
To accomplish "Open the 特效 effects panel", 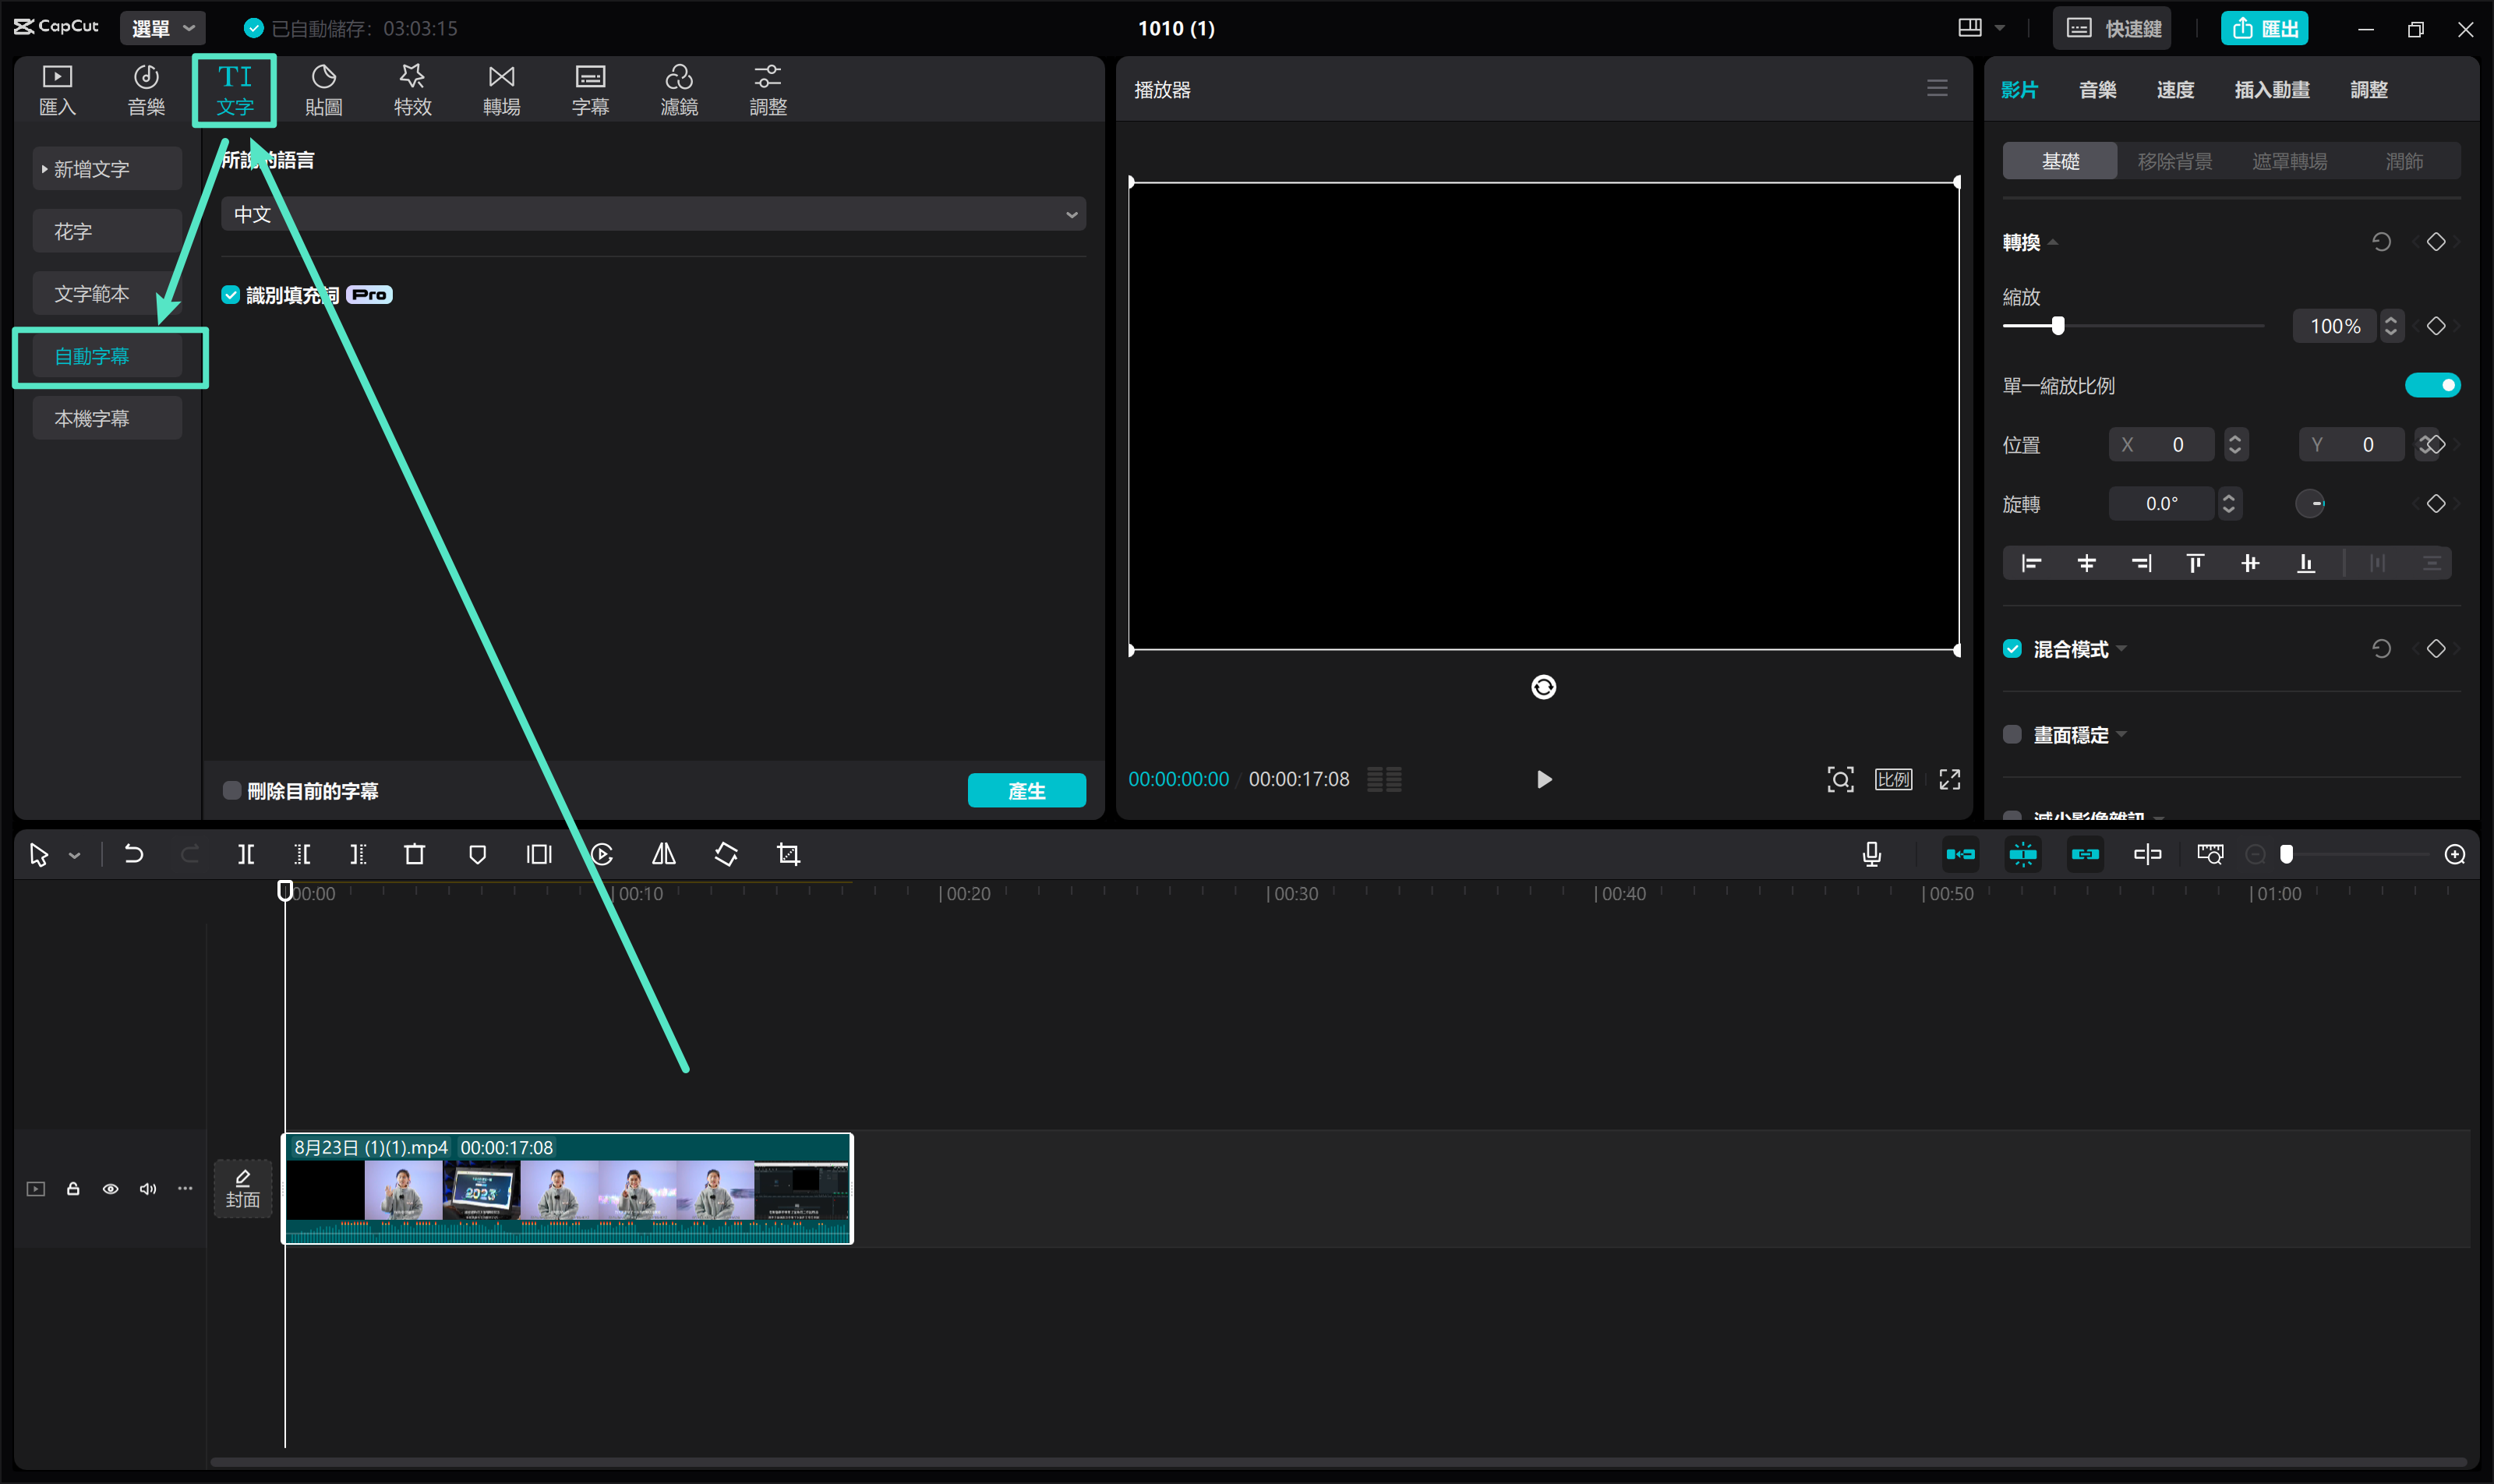I will (412, 90).
